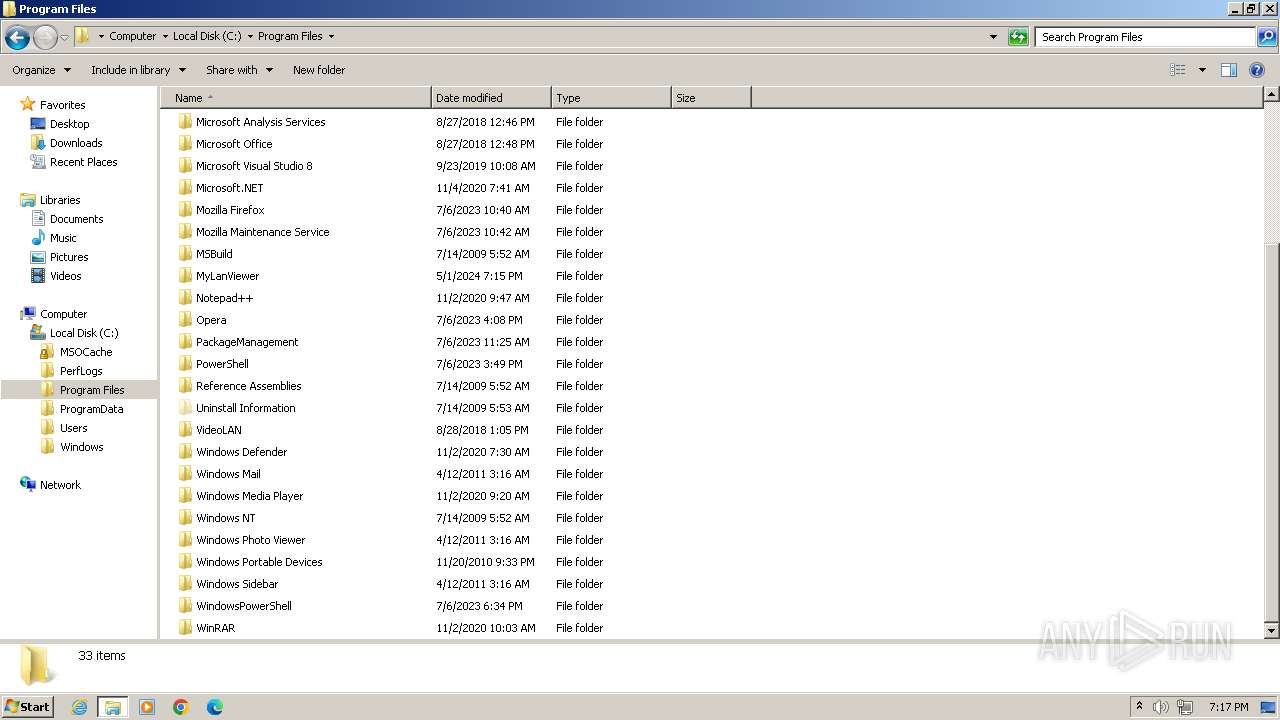Click in Search Program Files field

[1146, 37]
